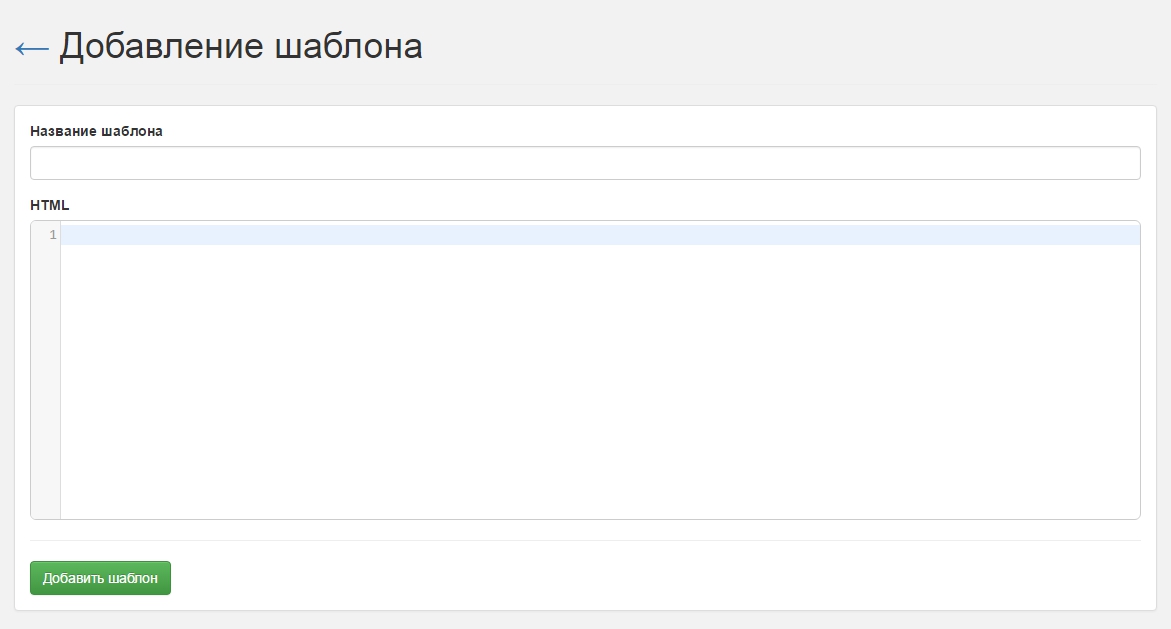
Task: Click the Добавление шаблона page heading
Action: click(240, 47)
